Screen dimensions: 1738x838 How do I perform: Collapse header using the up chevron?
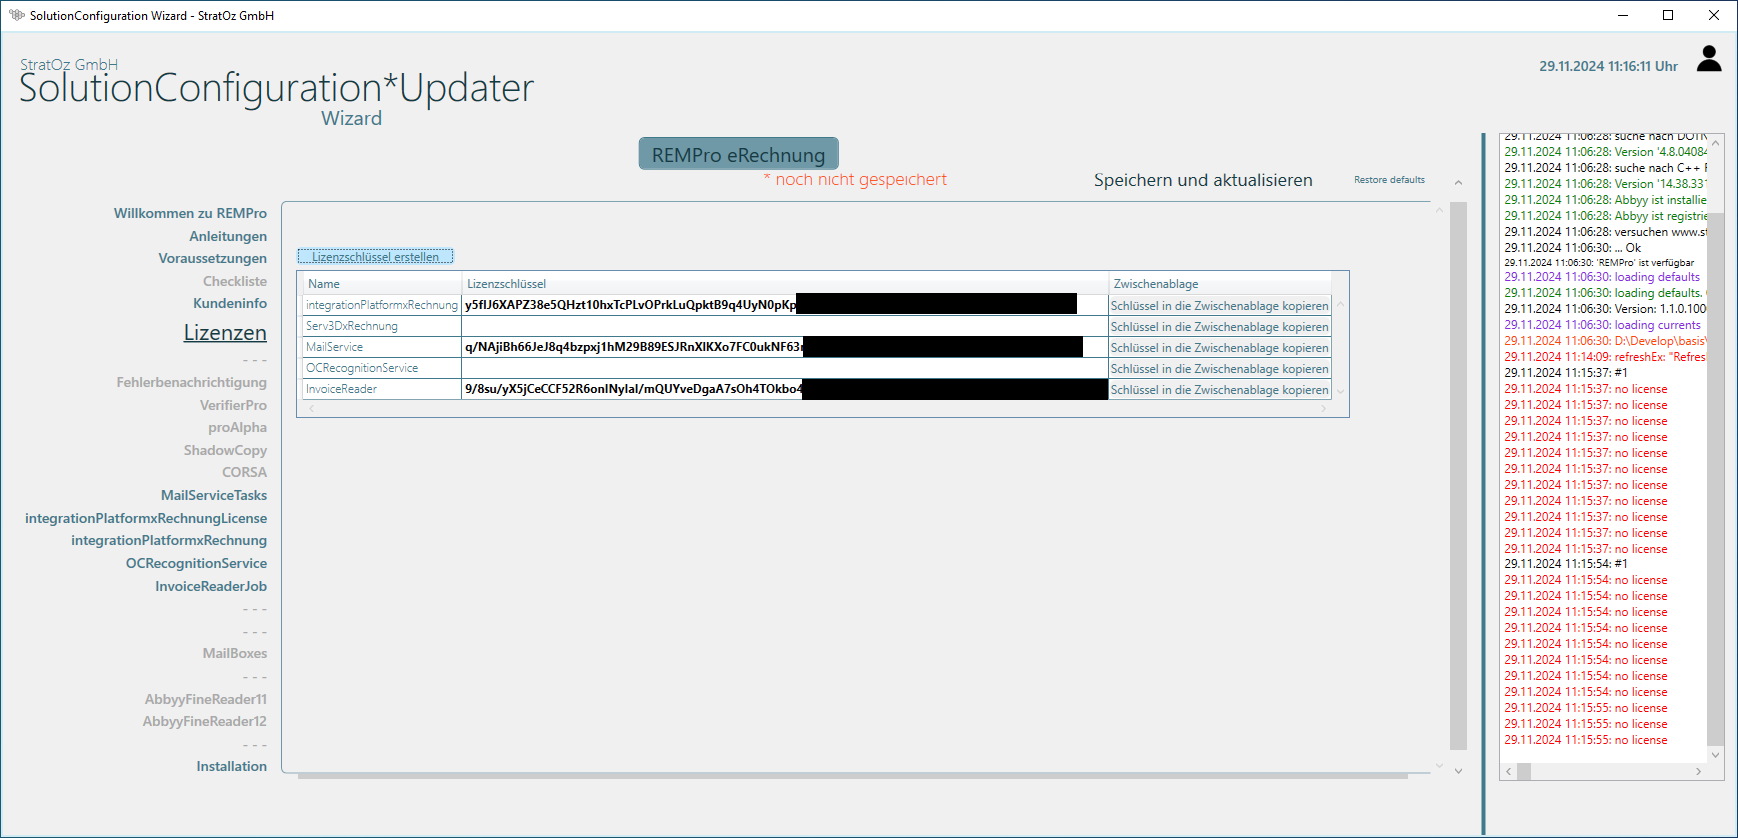coord(1458,183)
